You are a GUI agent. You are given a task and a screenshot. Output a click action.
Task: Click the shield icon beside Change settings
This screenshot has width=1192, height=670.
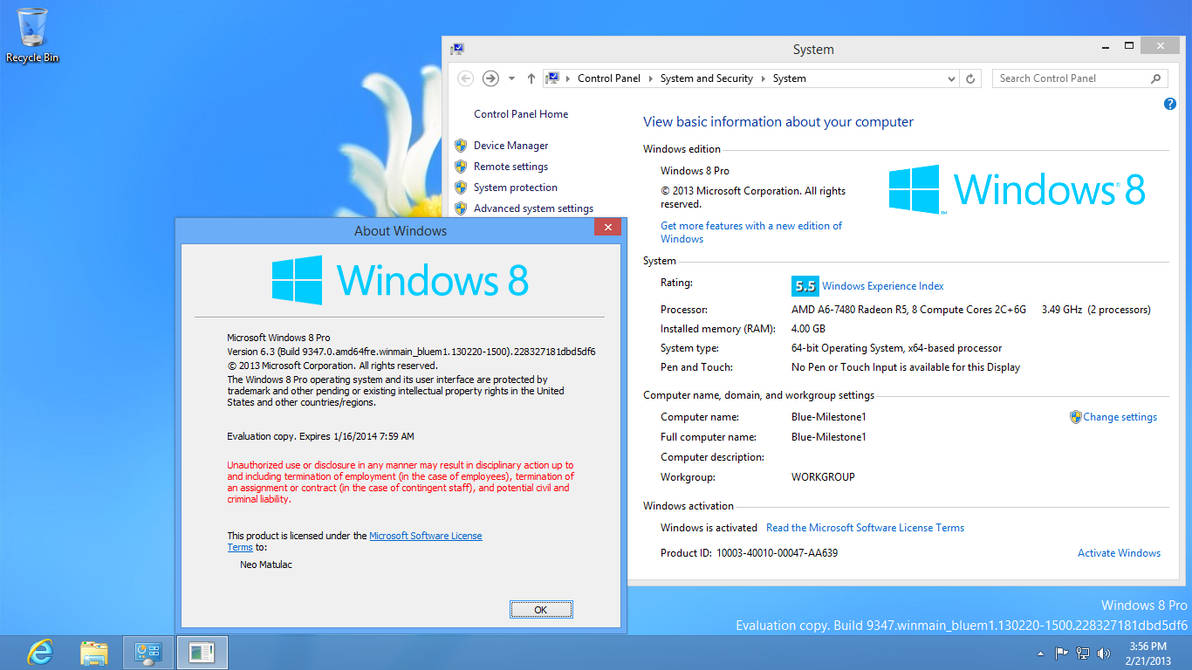(x=1075, y=417)
